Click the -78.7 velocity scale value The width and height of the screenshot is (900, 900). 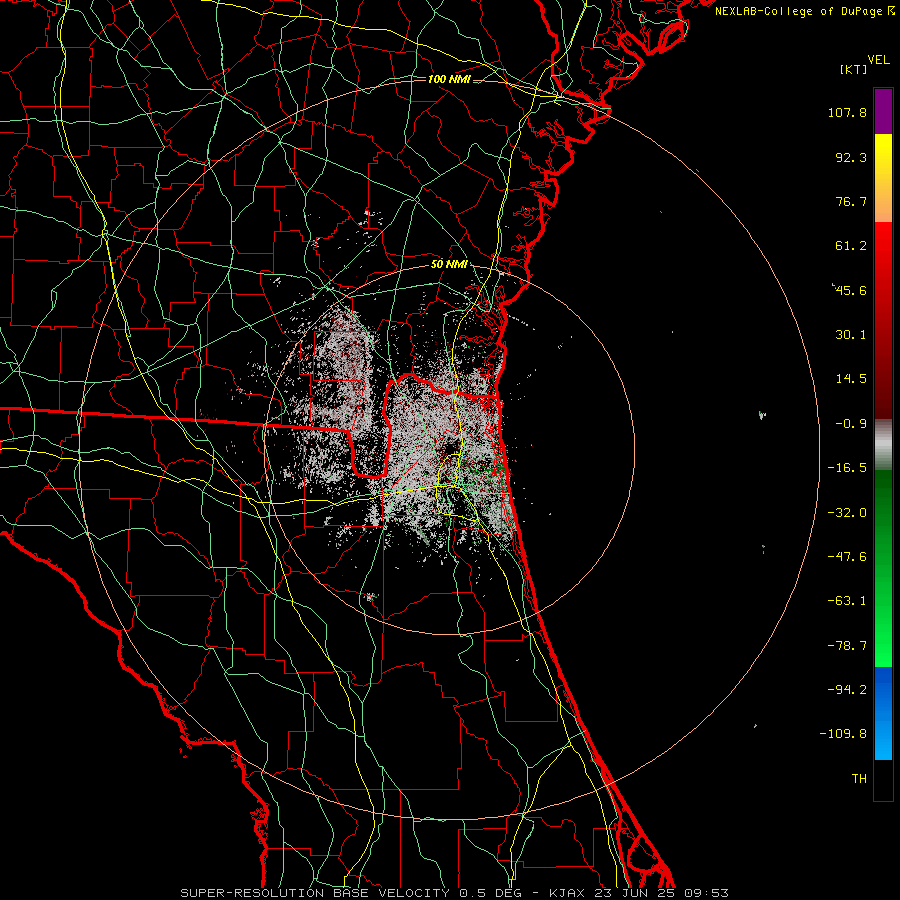847,646
